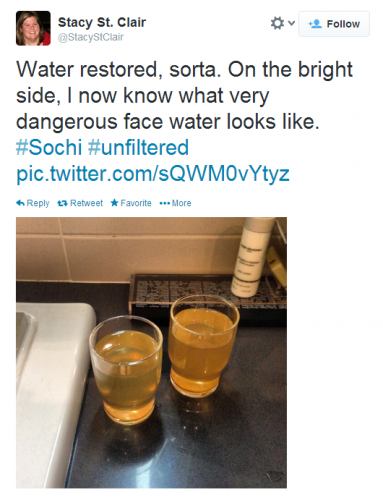The height and width of the screenshot is (500, 383).
Task: Click the three-dot More icon
Action: pyautogui.click(x=165, y=203)
